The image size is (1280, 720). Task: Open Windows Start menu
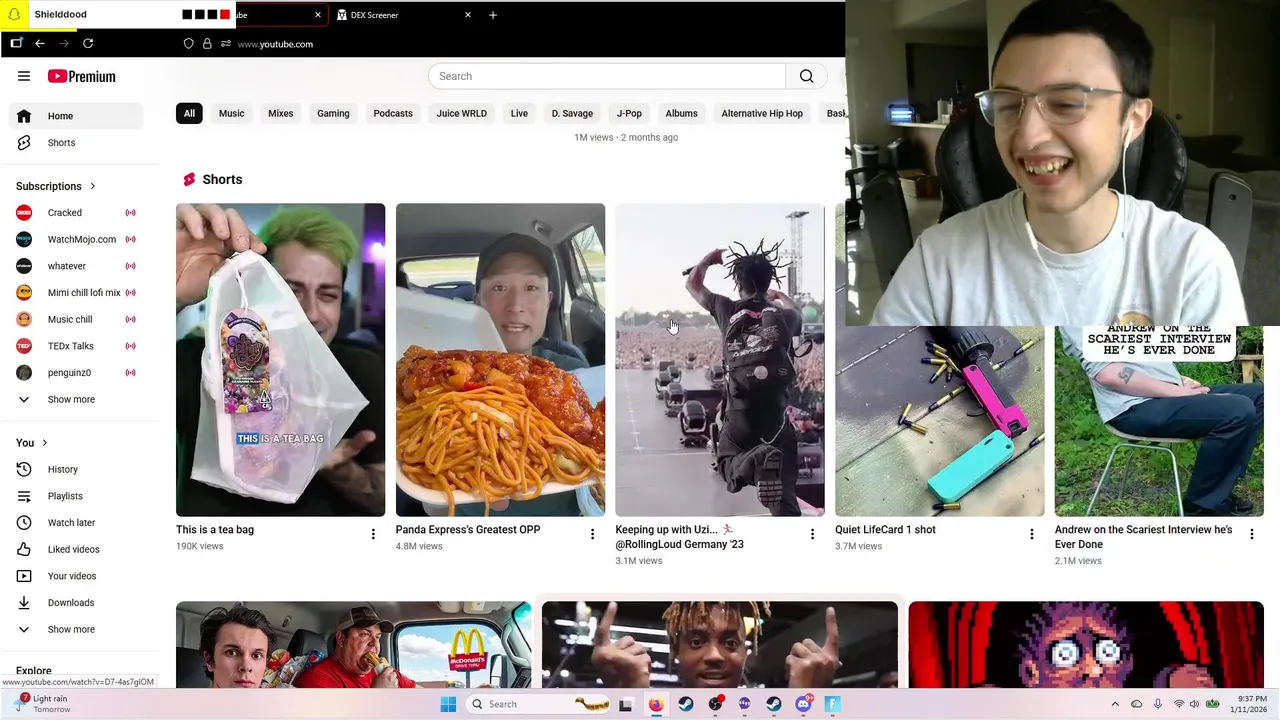[448, 704]
